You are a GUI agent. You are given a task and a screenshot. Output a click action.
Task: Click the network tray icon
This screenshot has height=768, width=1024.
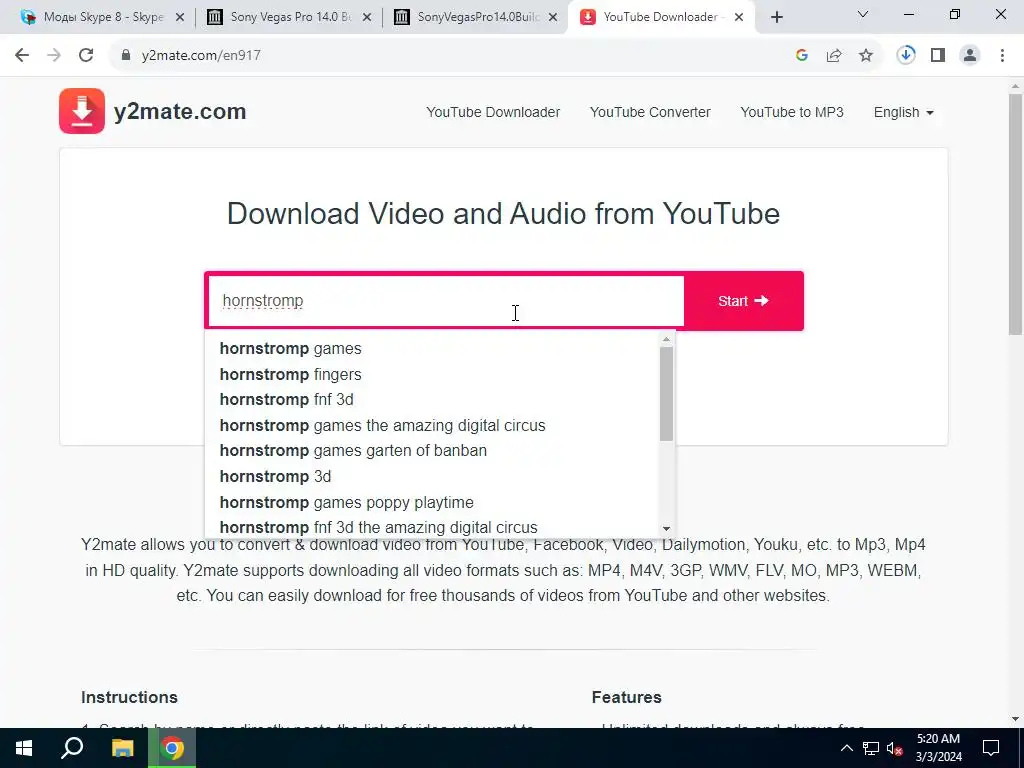[x=871, y=748]
